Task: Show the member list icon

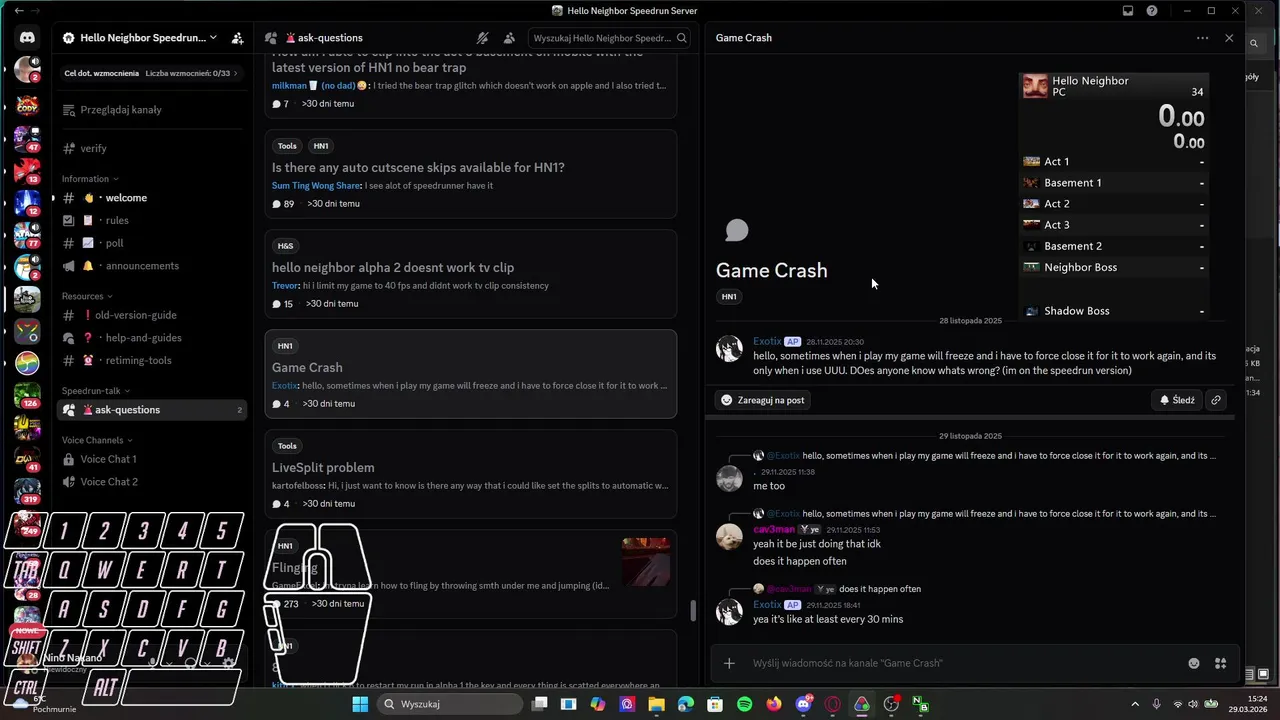Action: (509, 38)
